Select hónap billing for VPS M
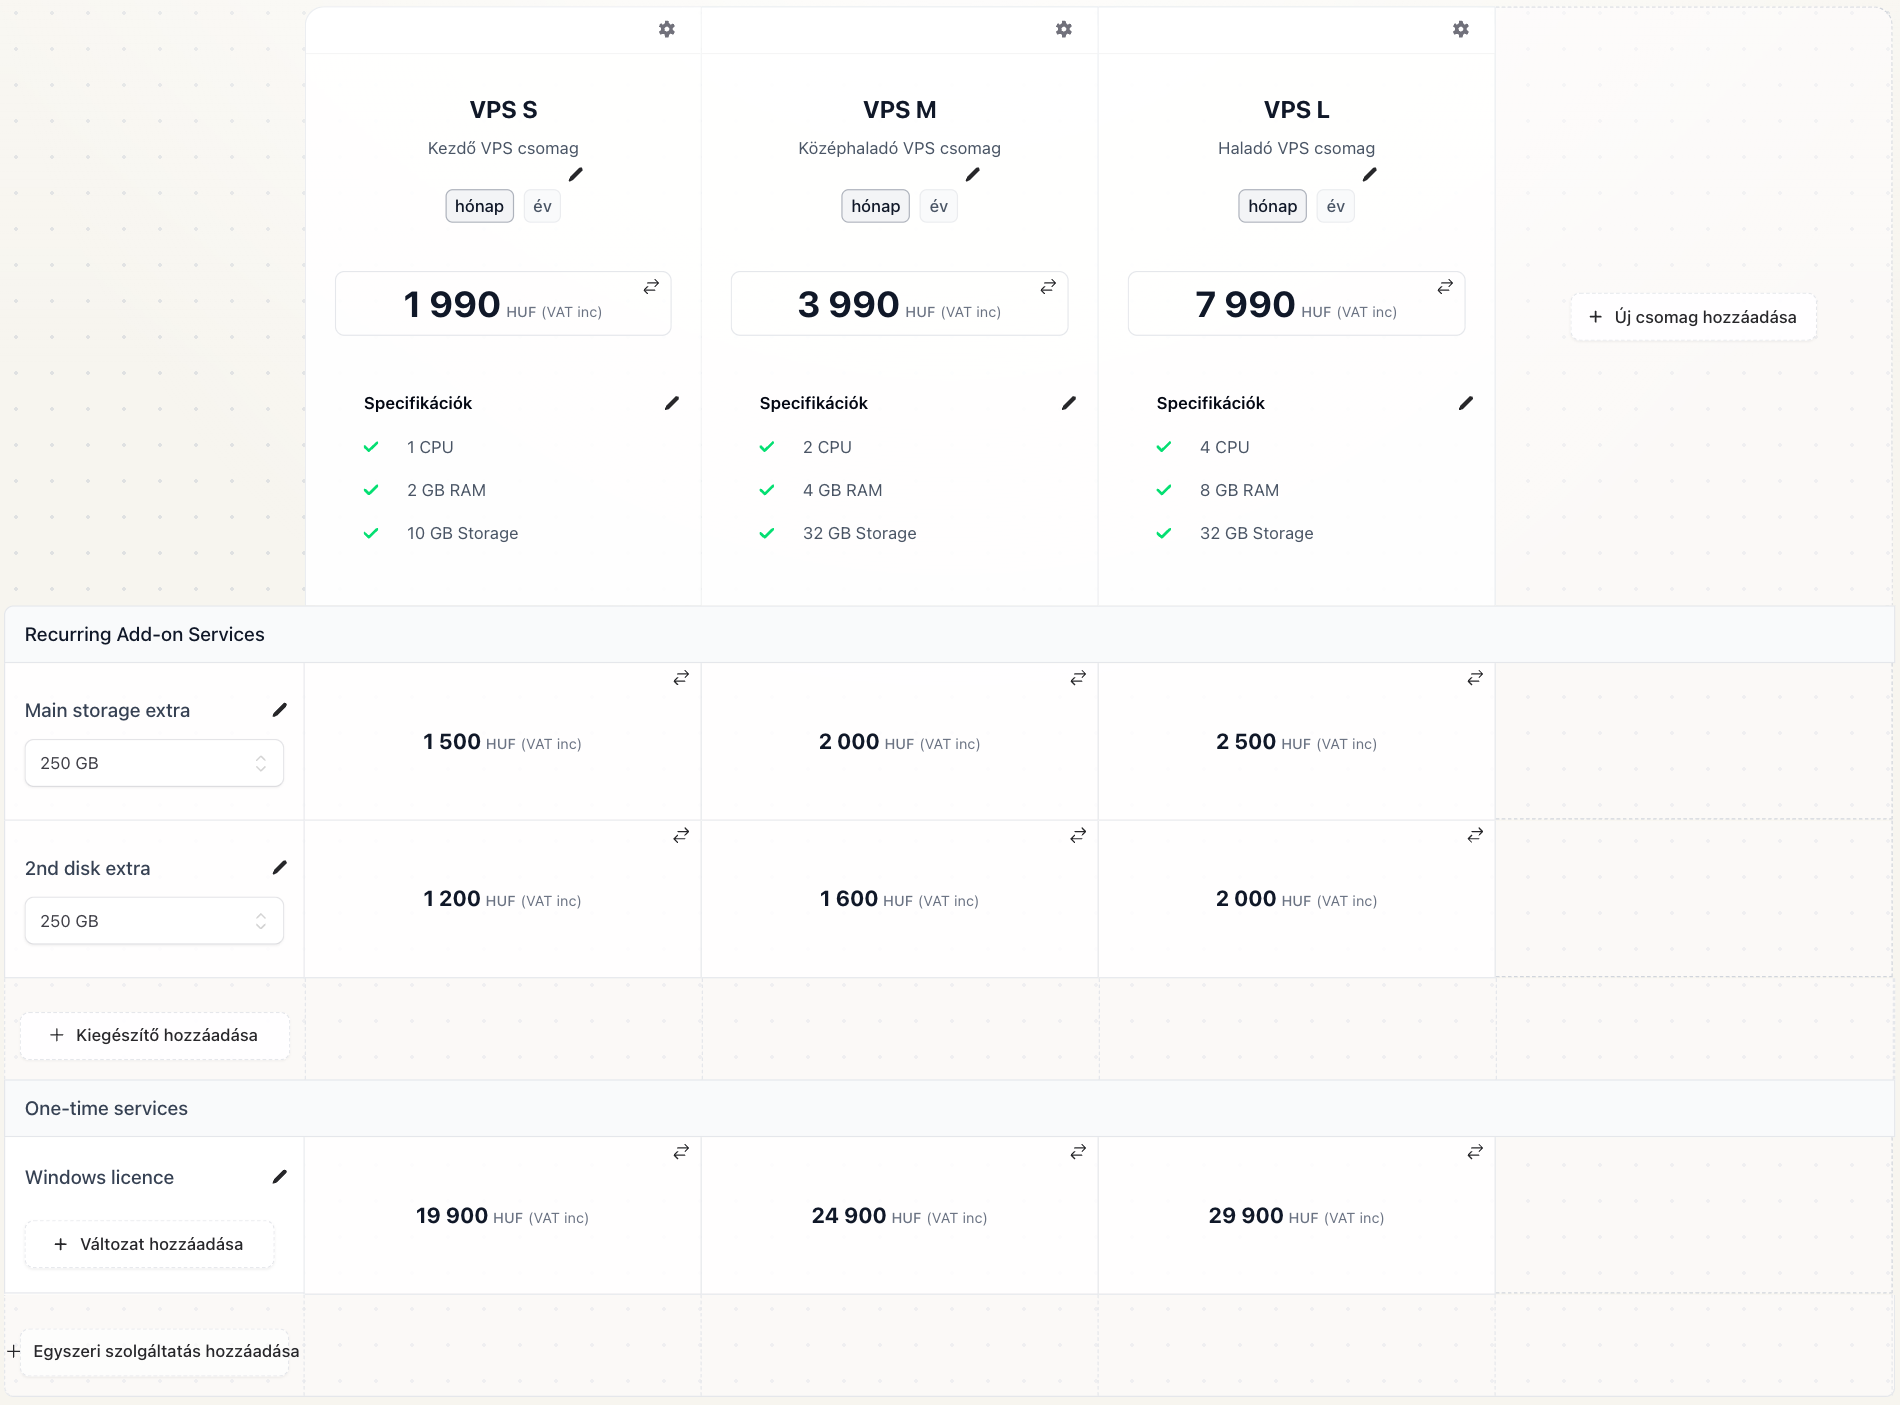 coord(876,206)
